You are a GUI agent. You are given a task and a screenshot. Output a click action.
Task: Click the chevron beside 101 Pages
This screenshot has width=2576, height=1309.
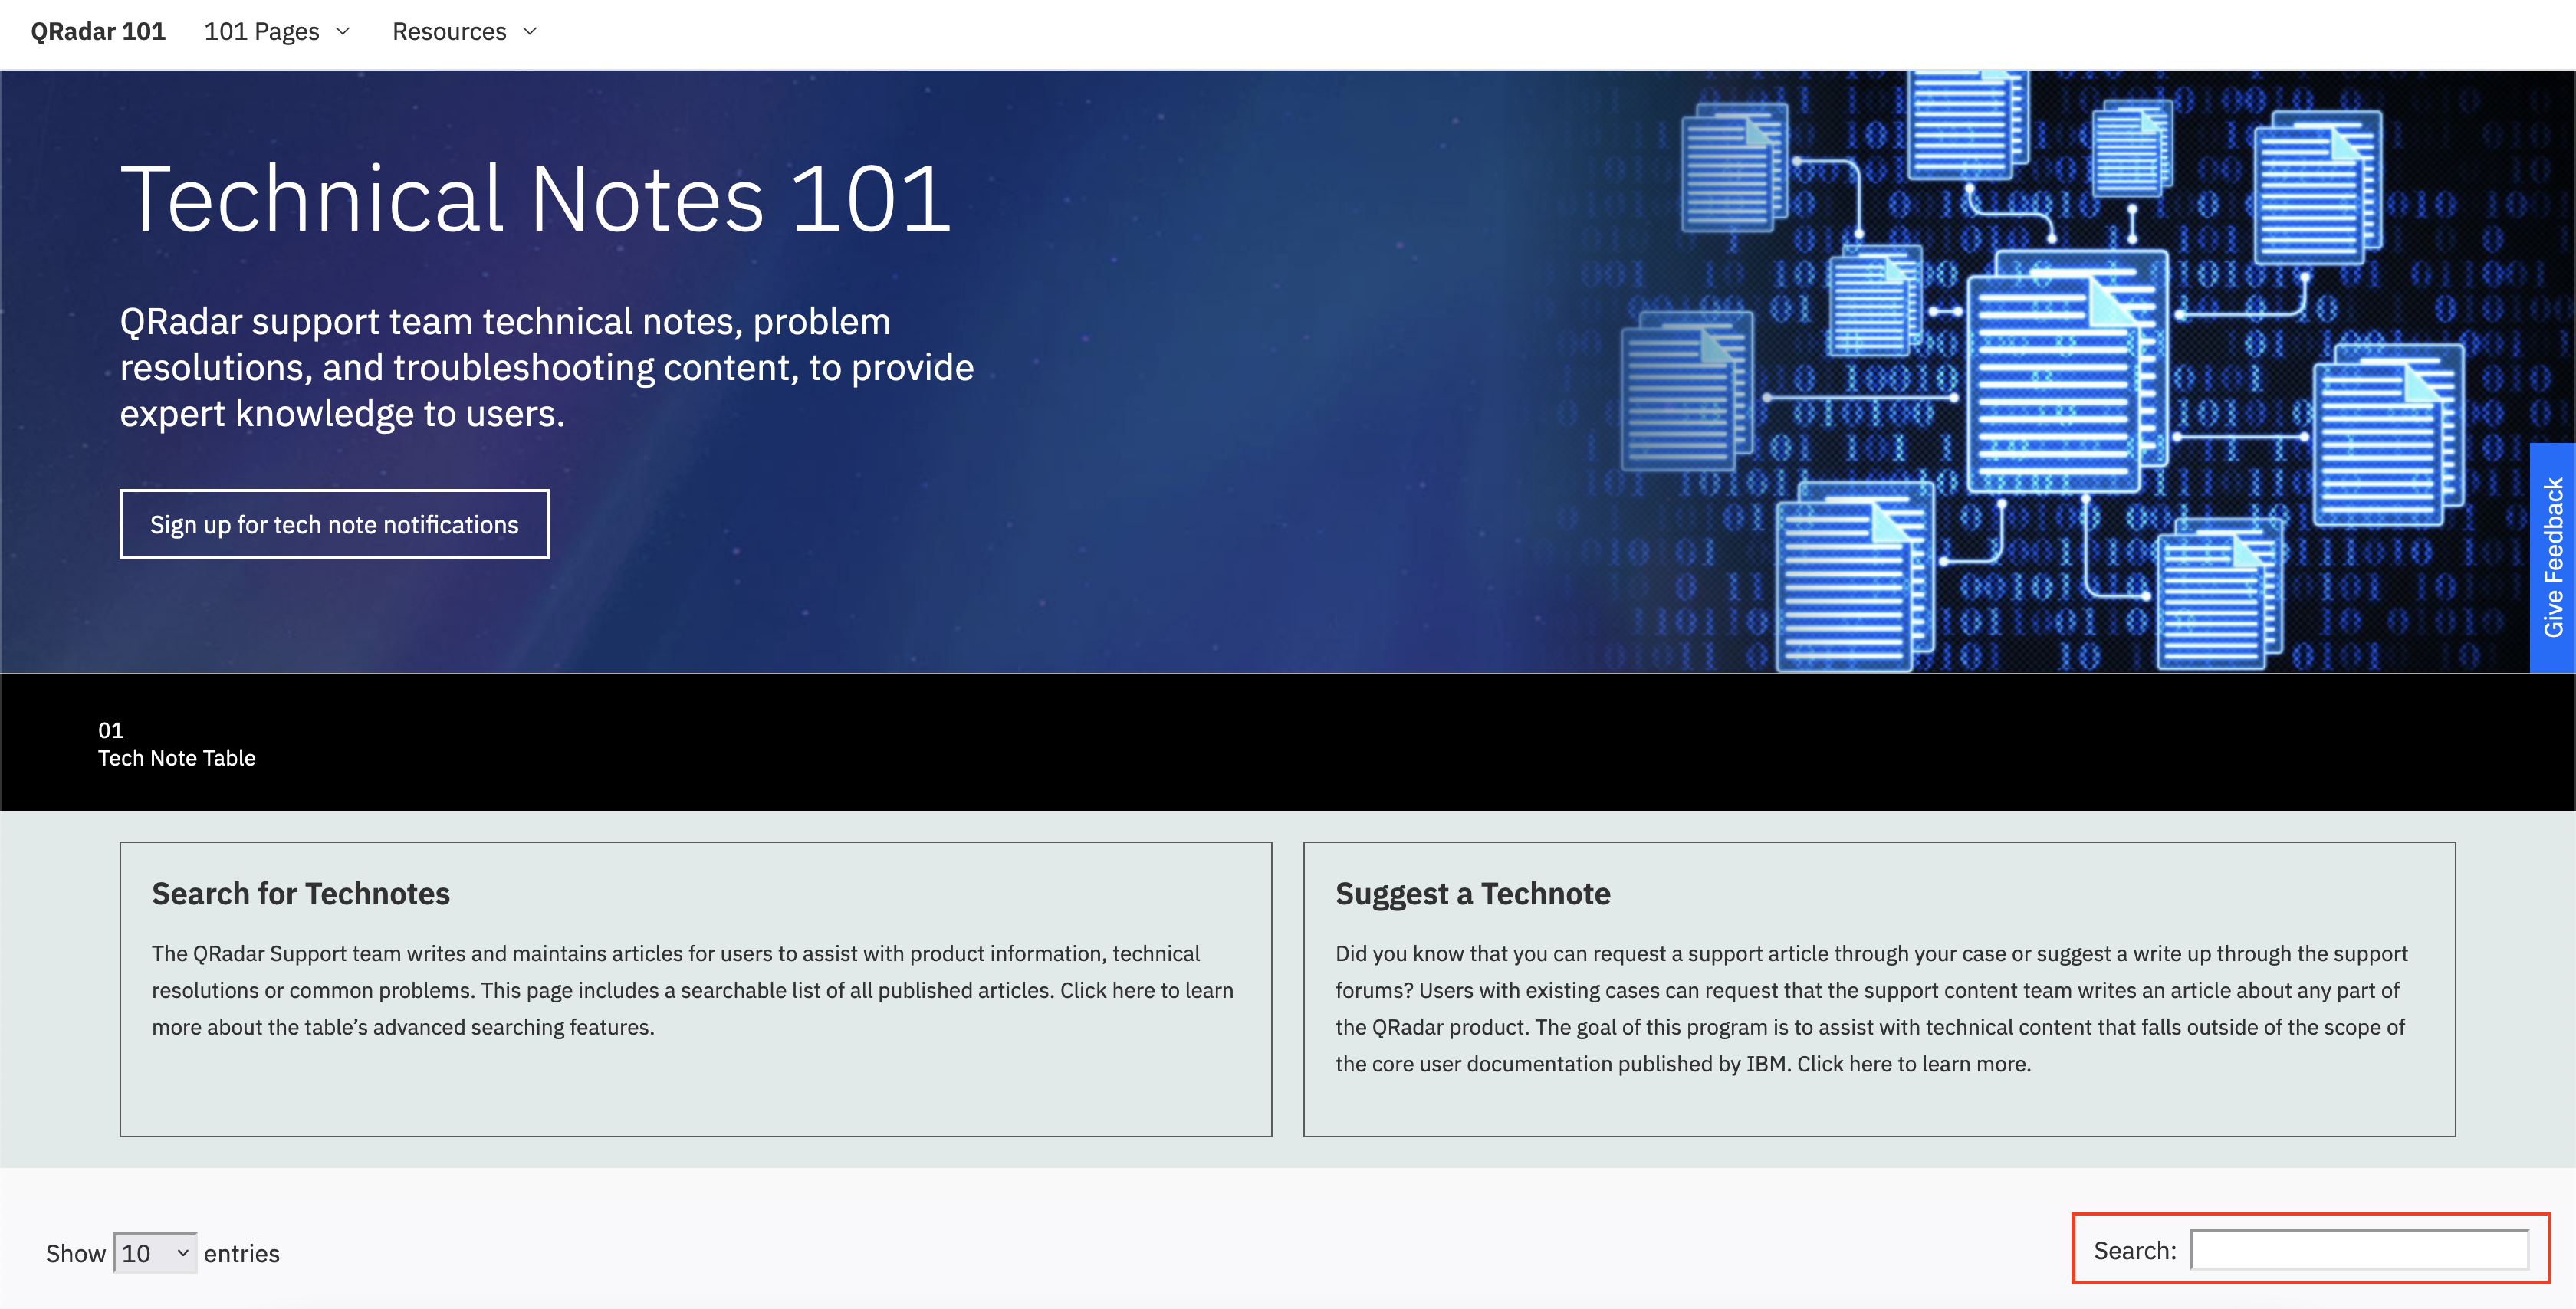pyautogui.click(x=343, y=31)
